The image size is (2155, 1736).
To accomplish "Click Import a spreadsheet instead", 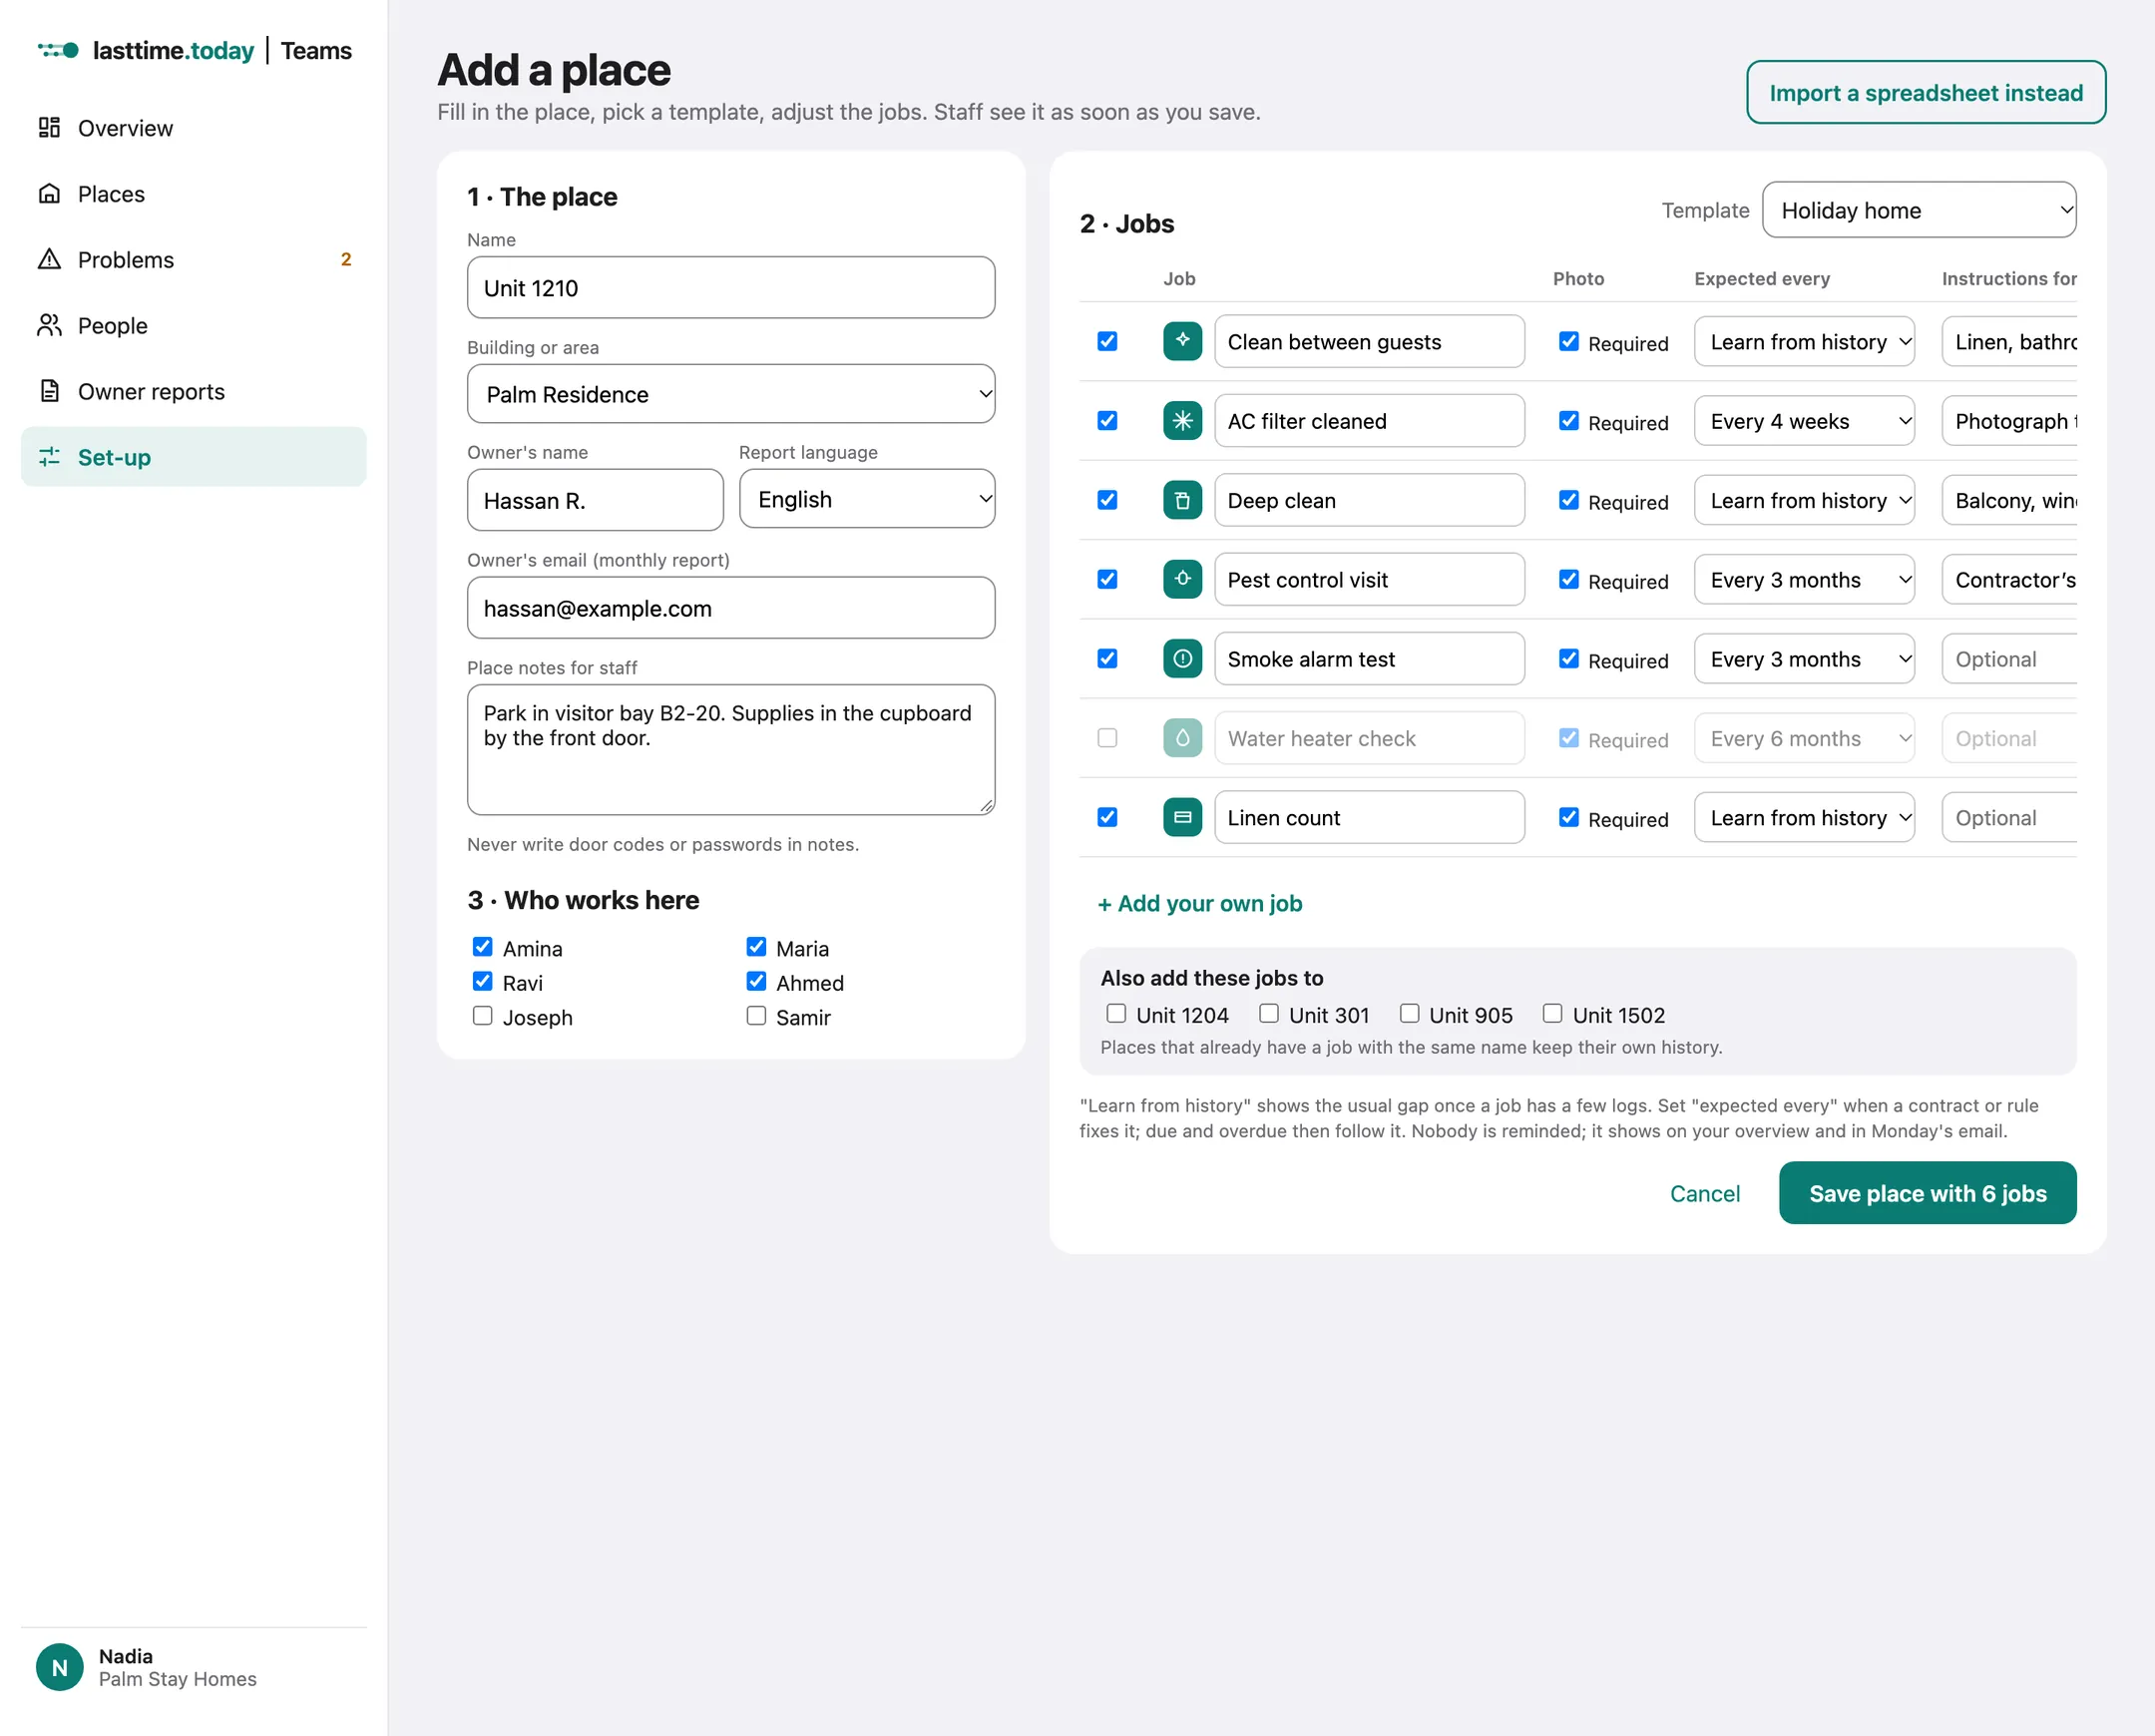I will [x=1926, y=93].
